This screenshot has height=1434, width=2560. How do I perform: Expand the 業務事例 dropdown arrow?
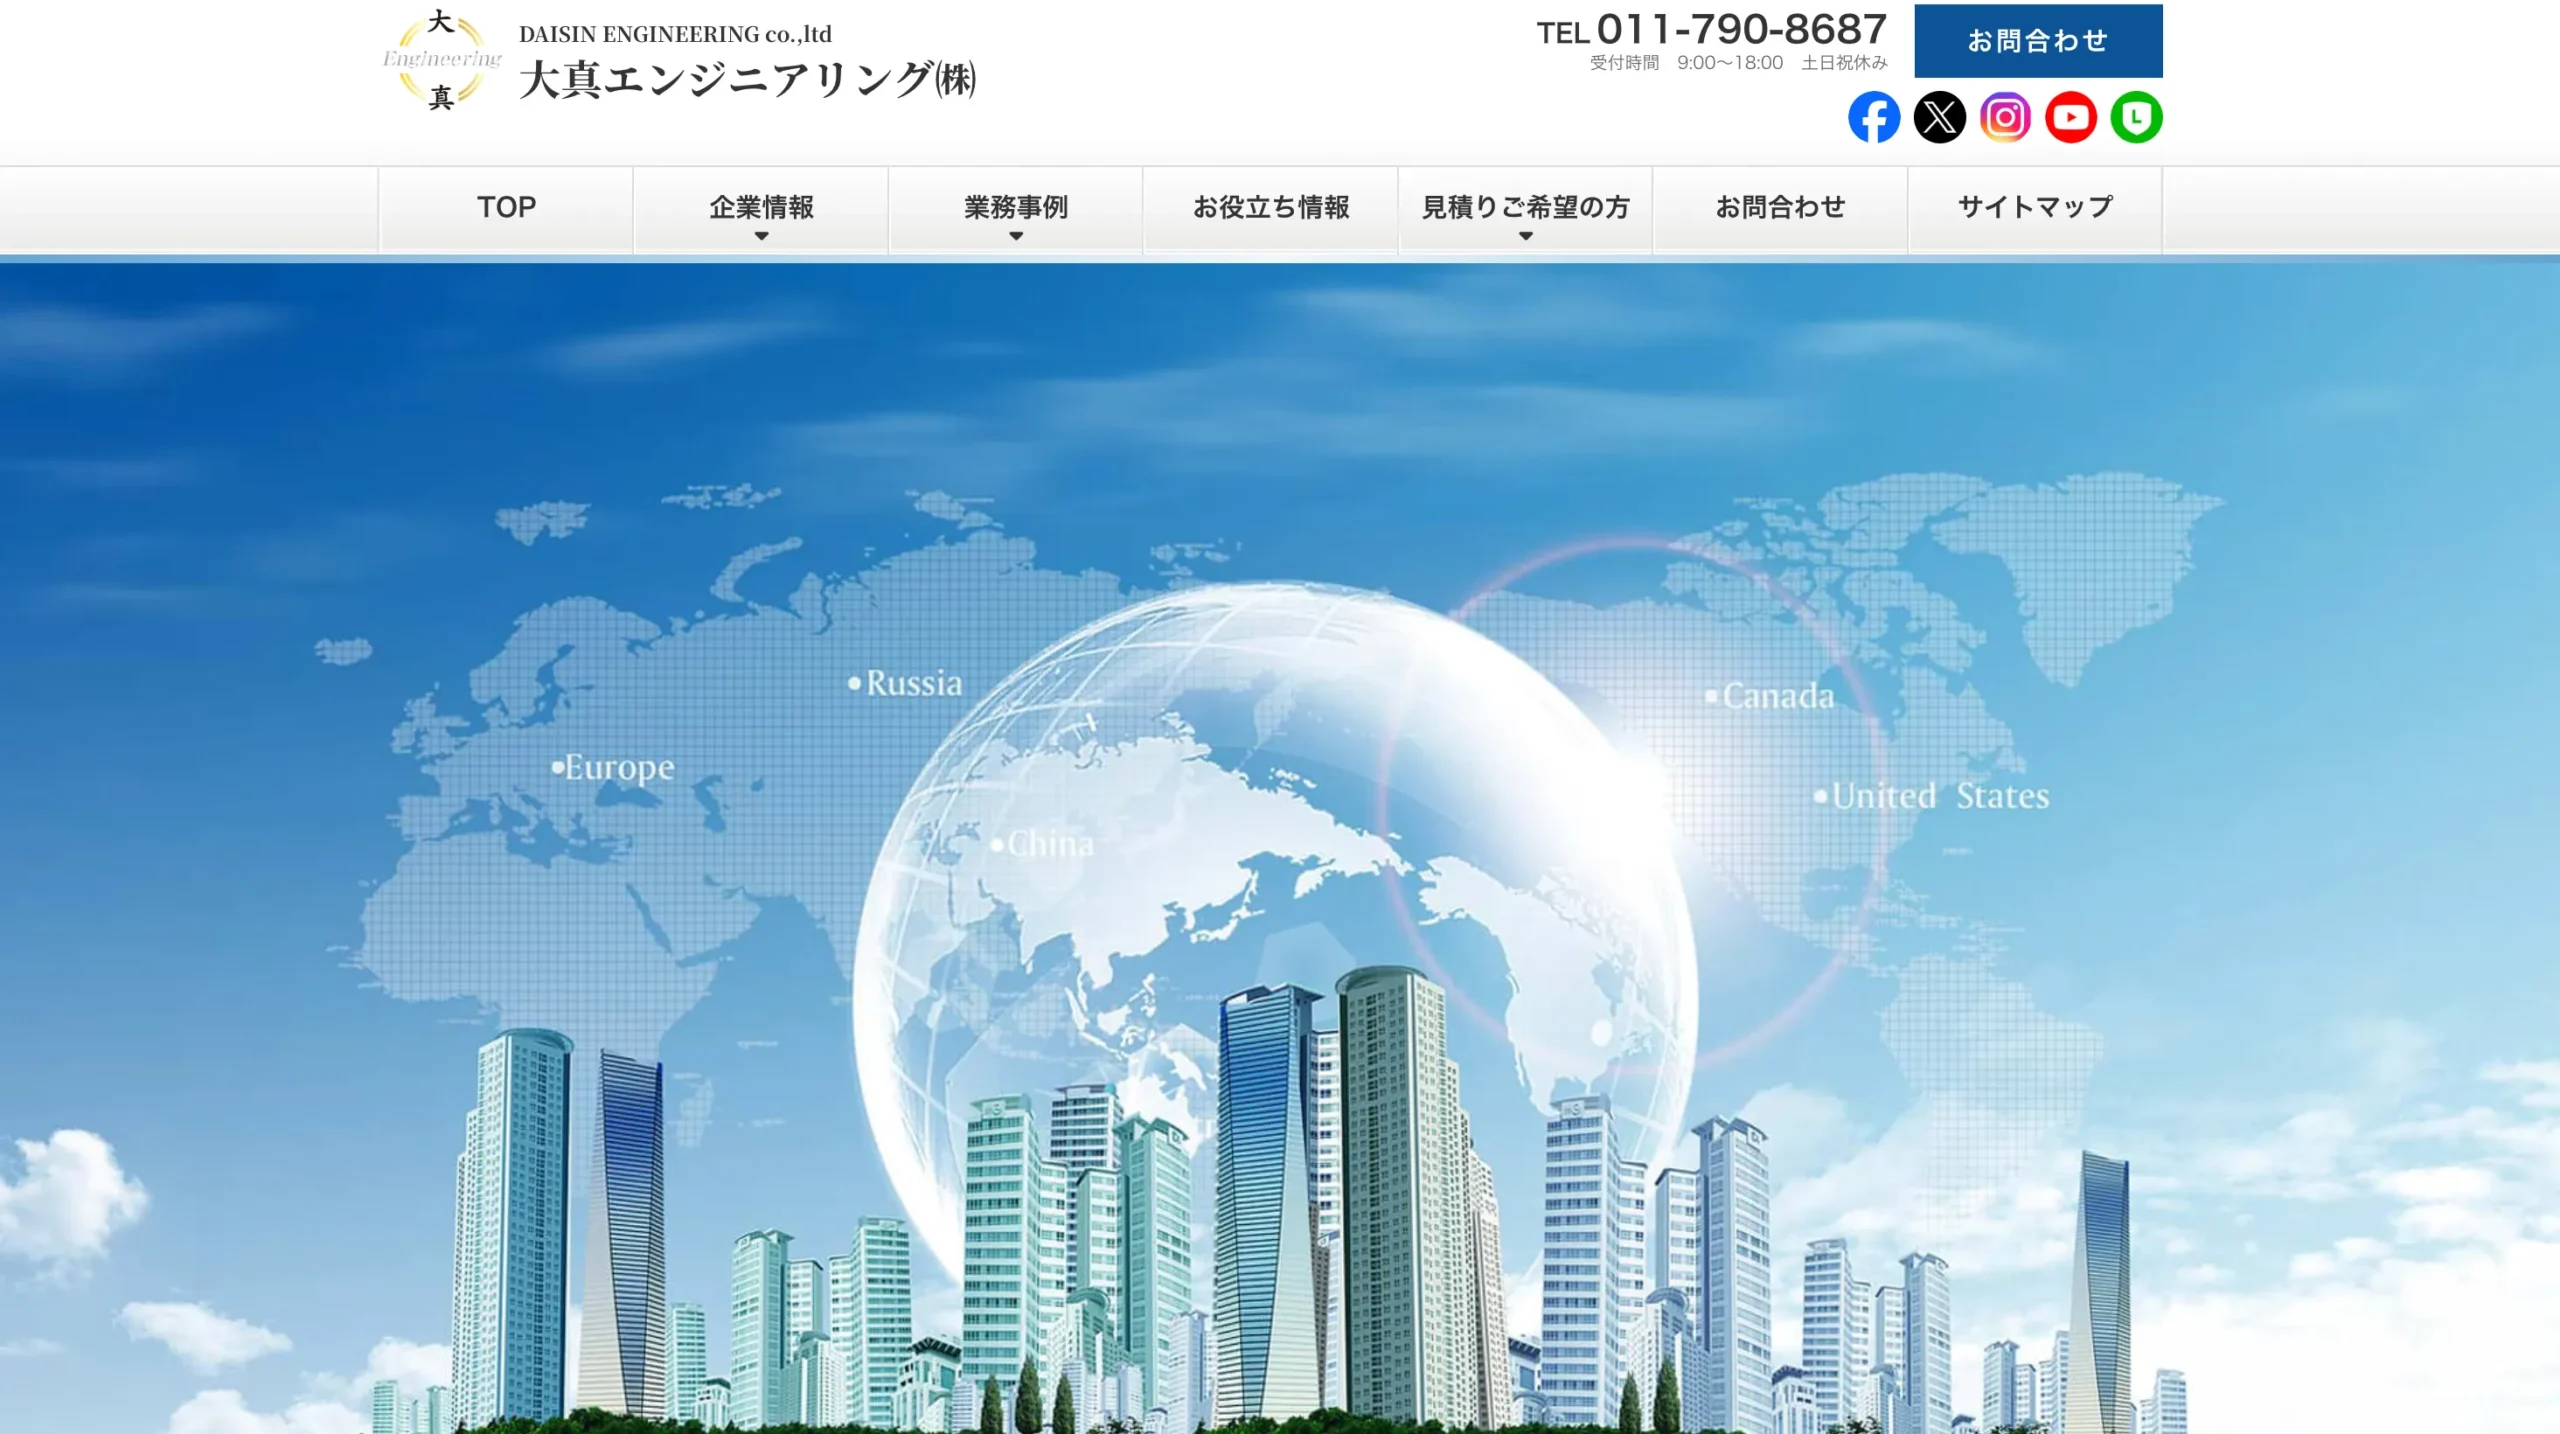coord(1016,236)
